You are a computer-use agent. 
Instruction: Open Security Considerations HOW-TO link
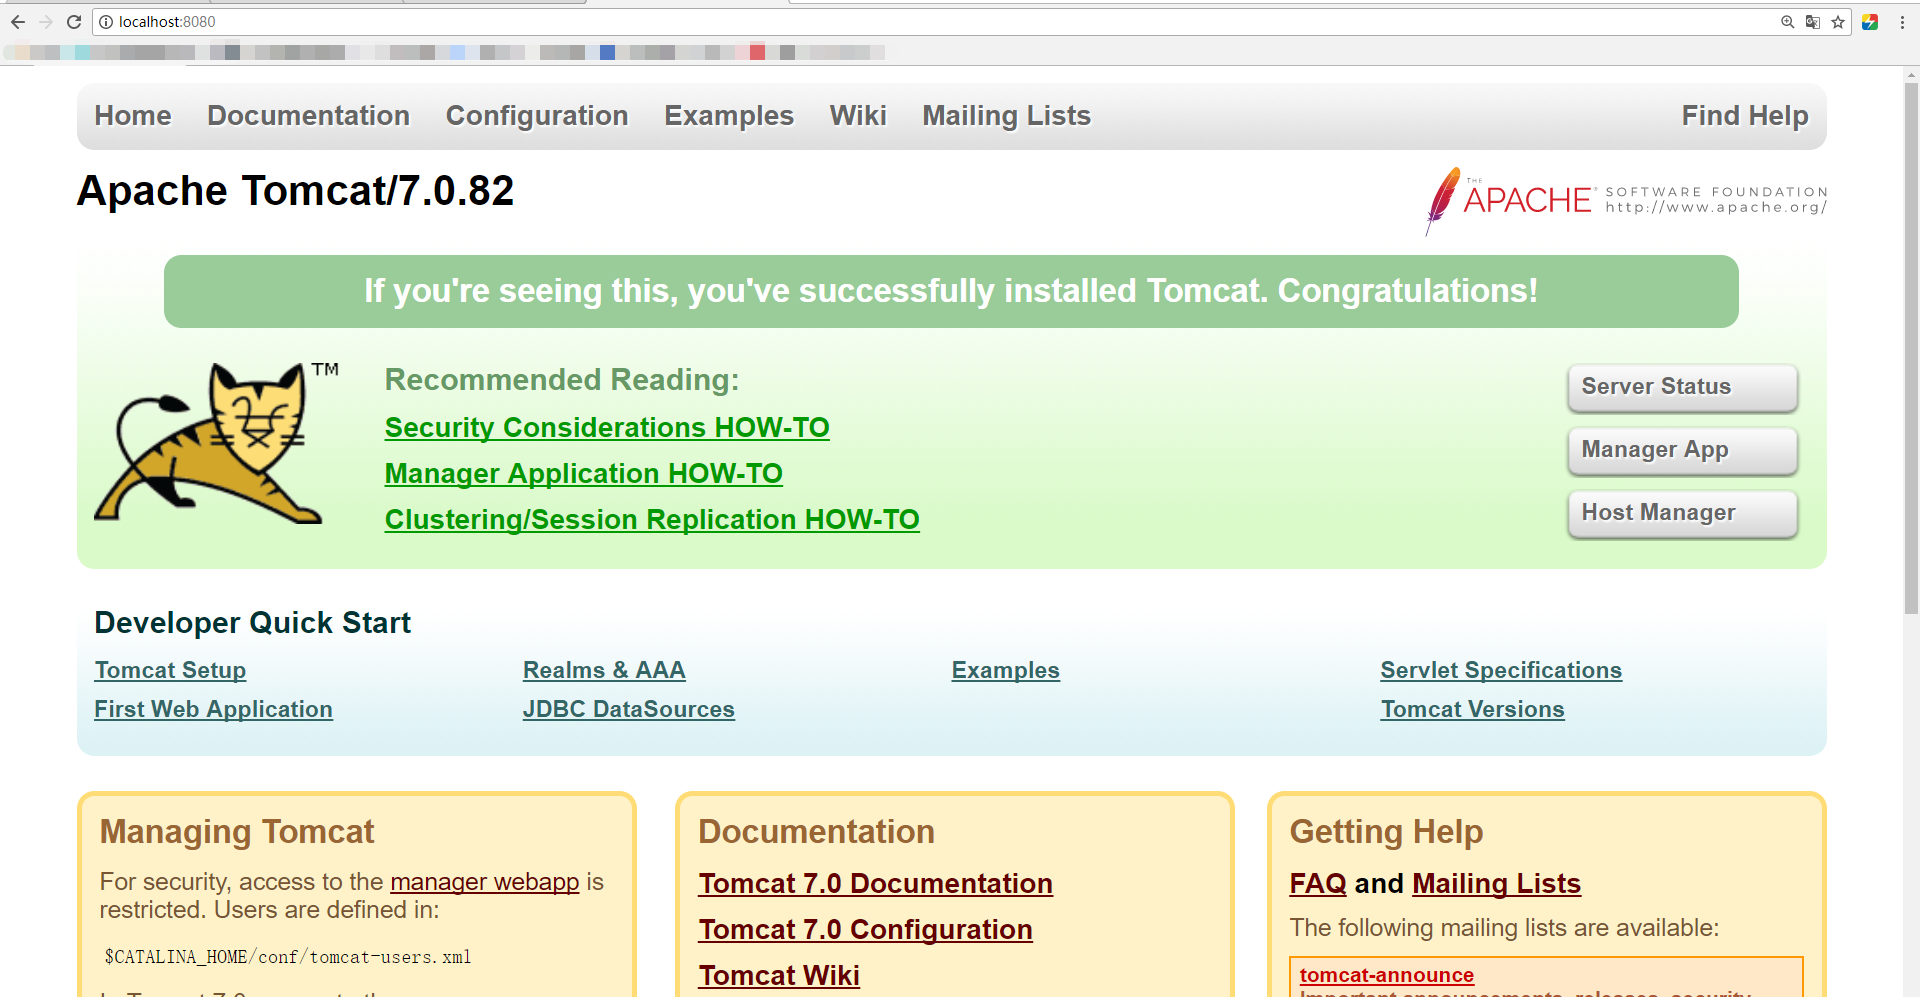pos(607,428)
